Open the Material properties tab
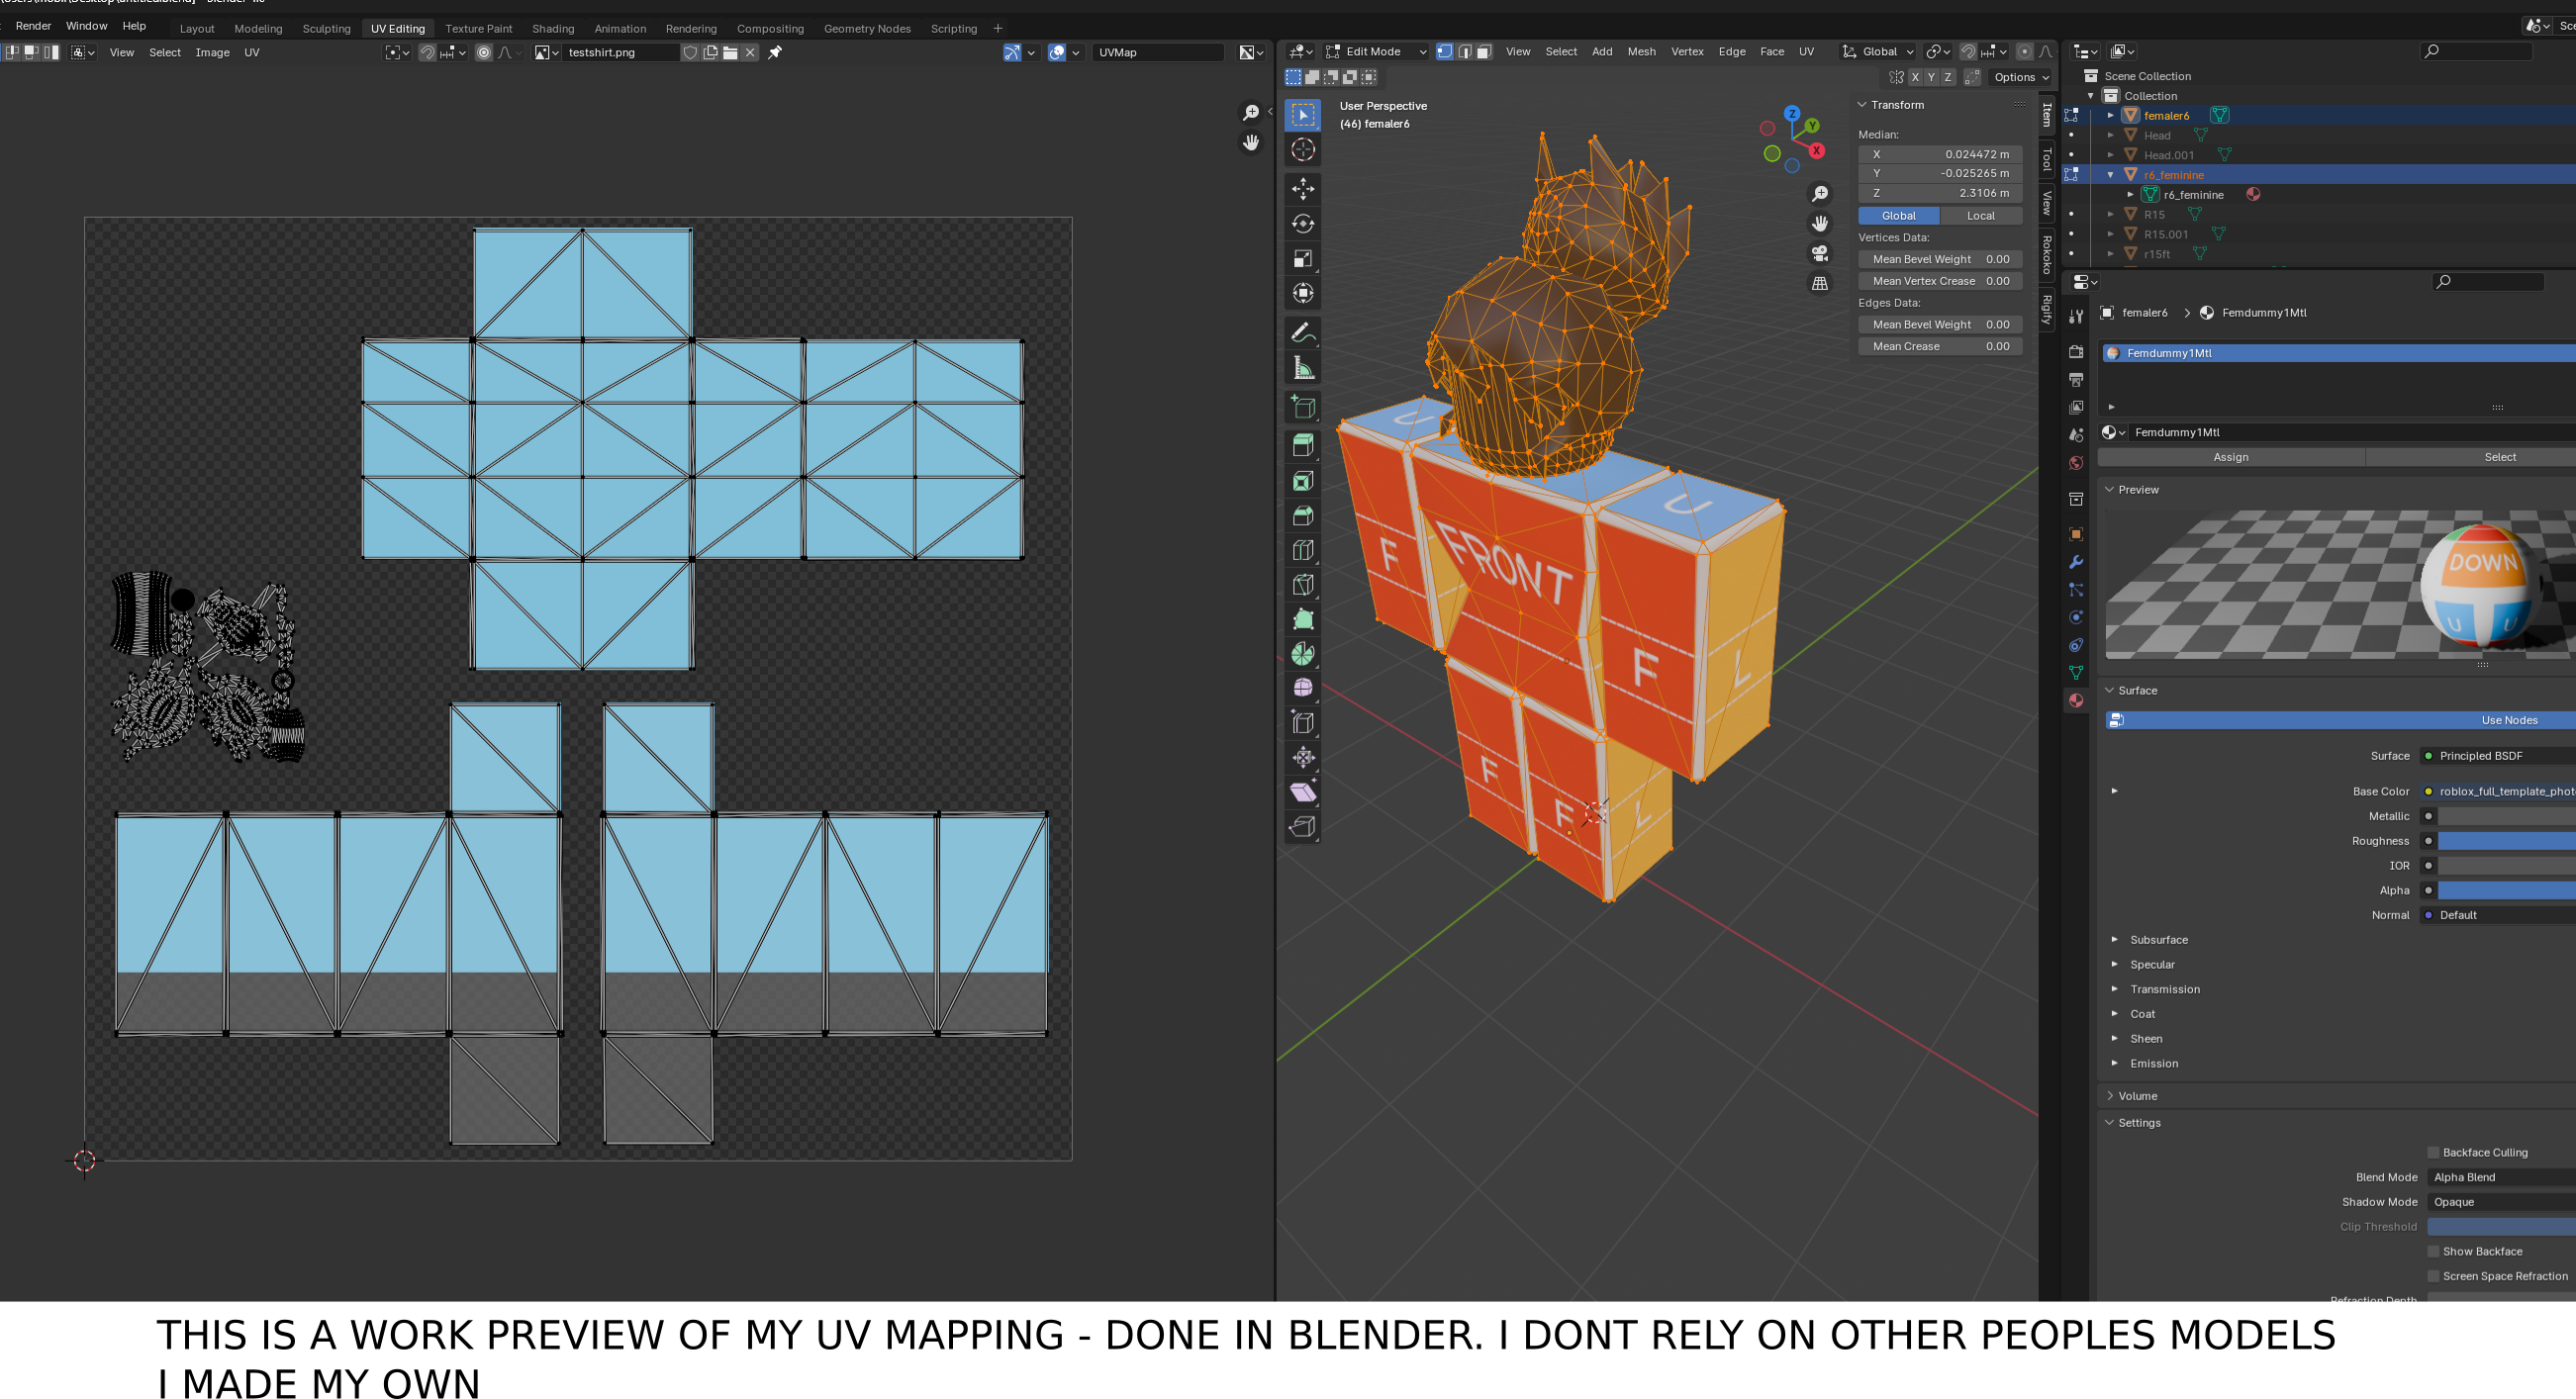 tap(2076, 700)
